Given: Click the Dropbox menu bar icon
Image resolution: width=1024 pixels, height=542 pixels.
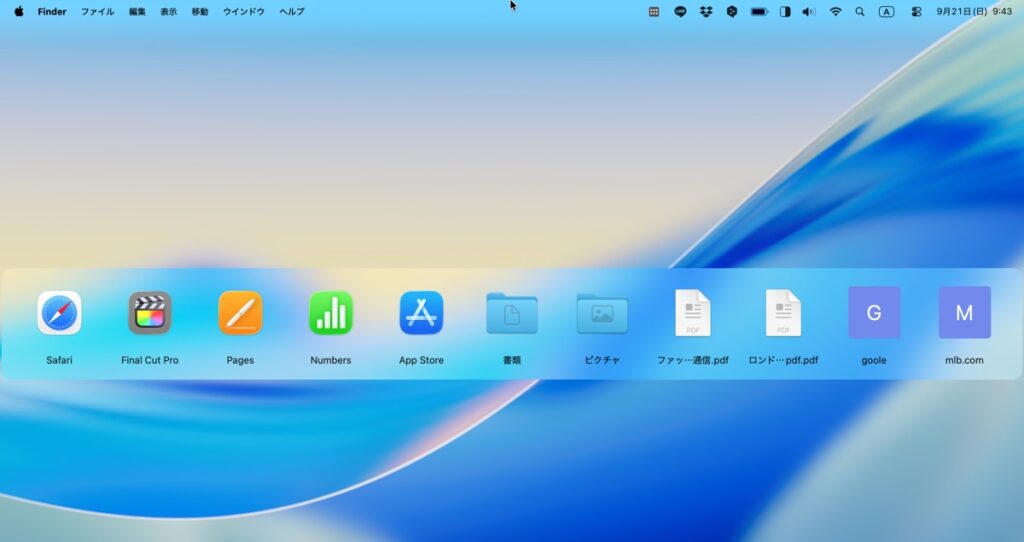Looking at the screenshot, I should tap(706, 12).
